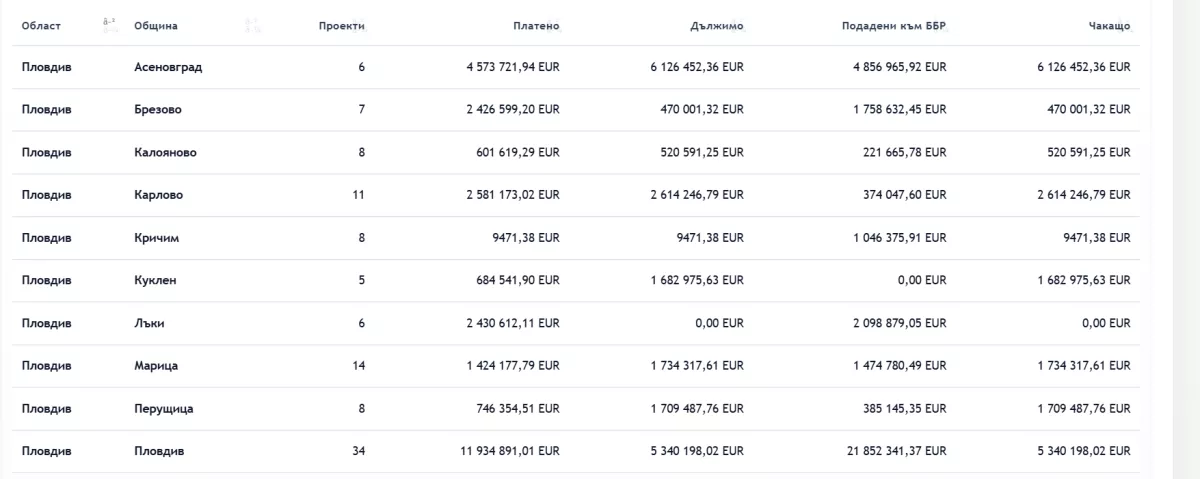Click the sort icon next to Община
Screen dimensions: 1200x479
[253, 25]
